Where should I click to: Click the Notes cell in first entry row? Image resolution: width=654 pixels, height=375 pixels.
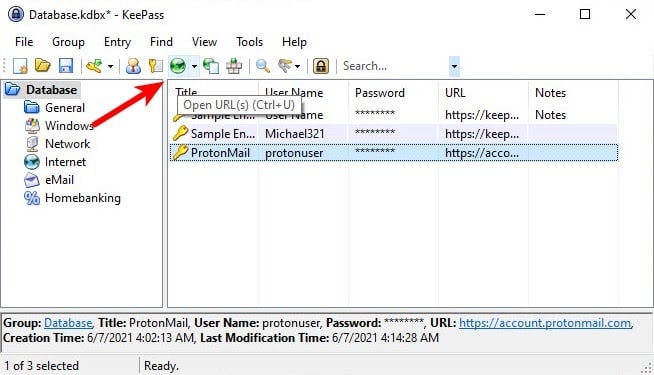[x=551, y=115]
